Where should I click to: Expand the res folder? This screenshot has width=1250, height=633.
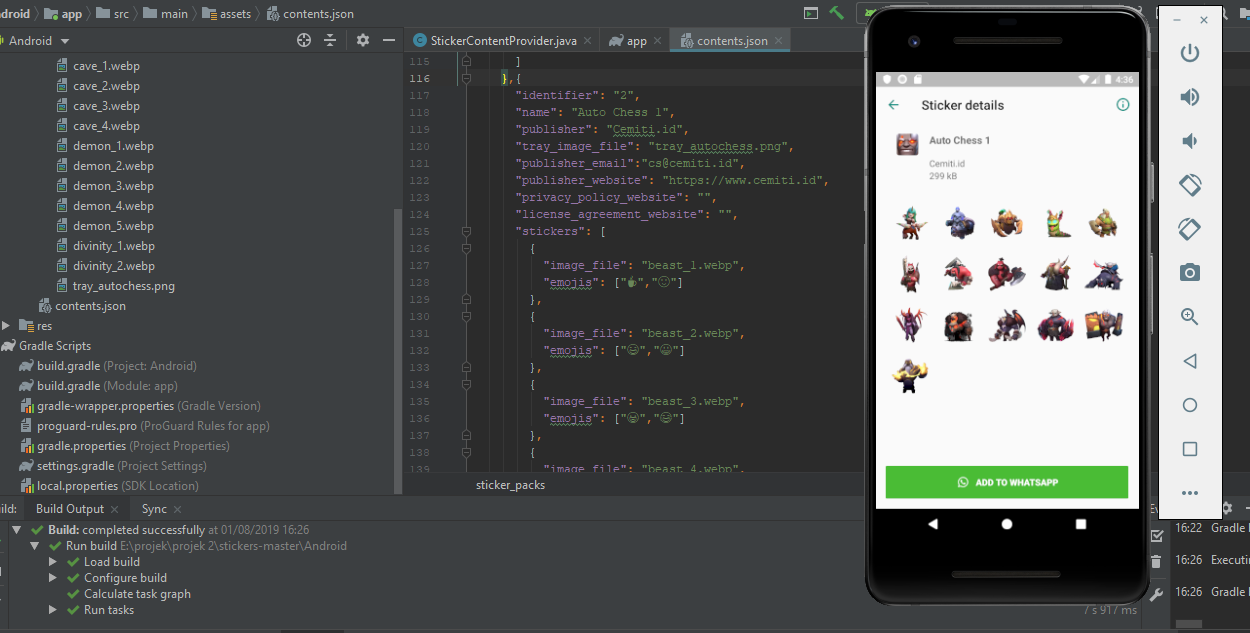click(6, 326)
